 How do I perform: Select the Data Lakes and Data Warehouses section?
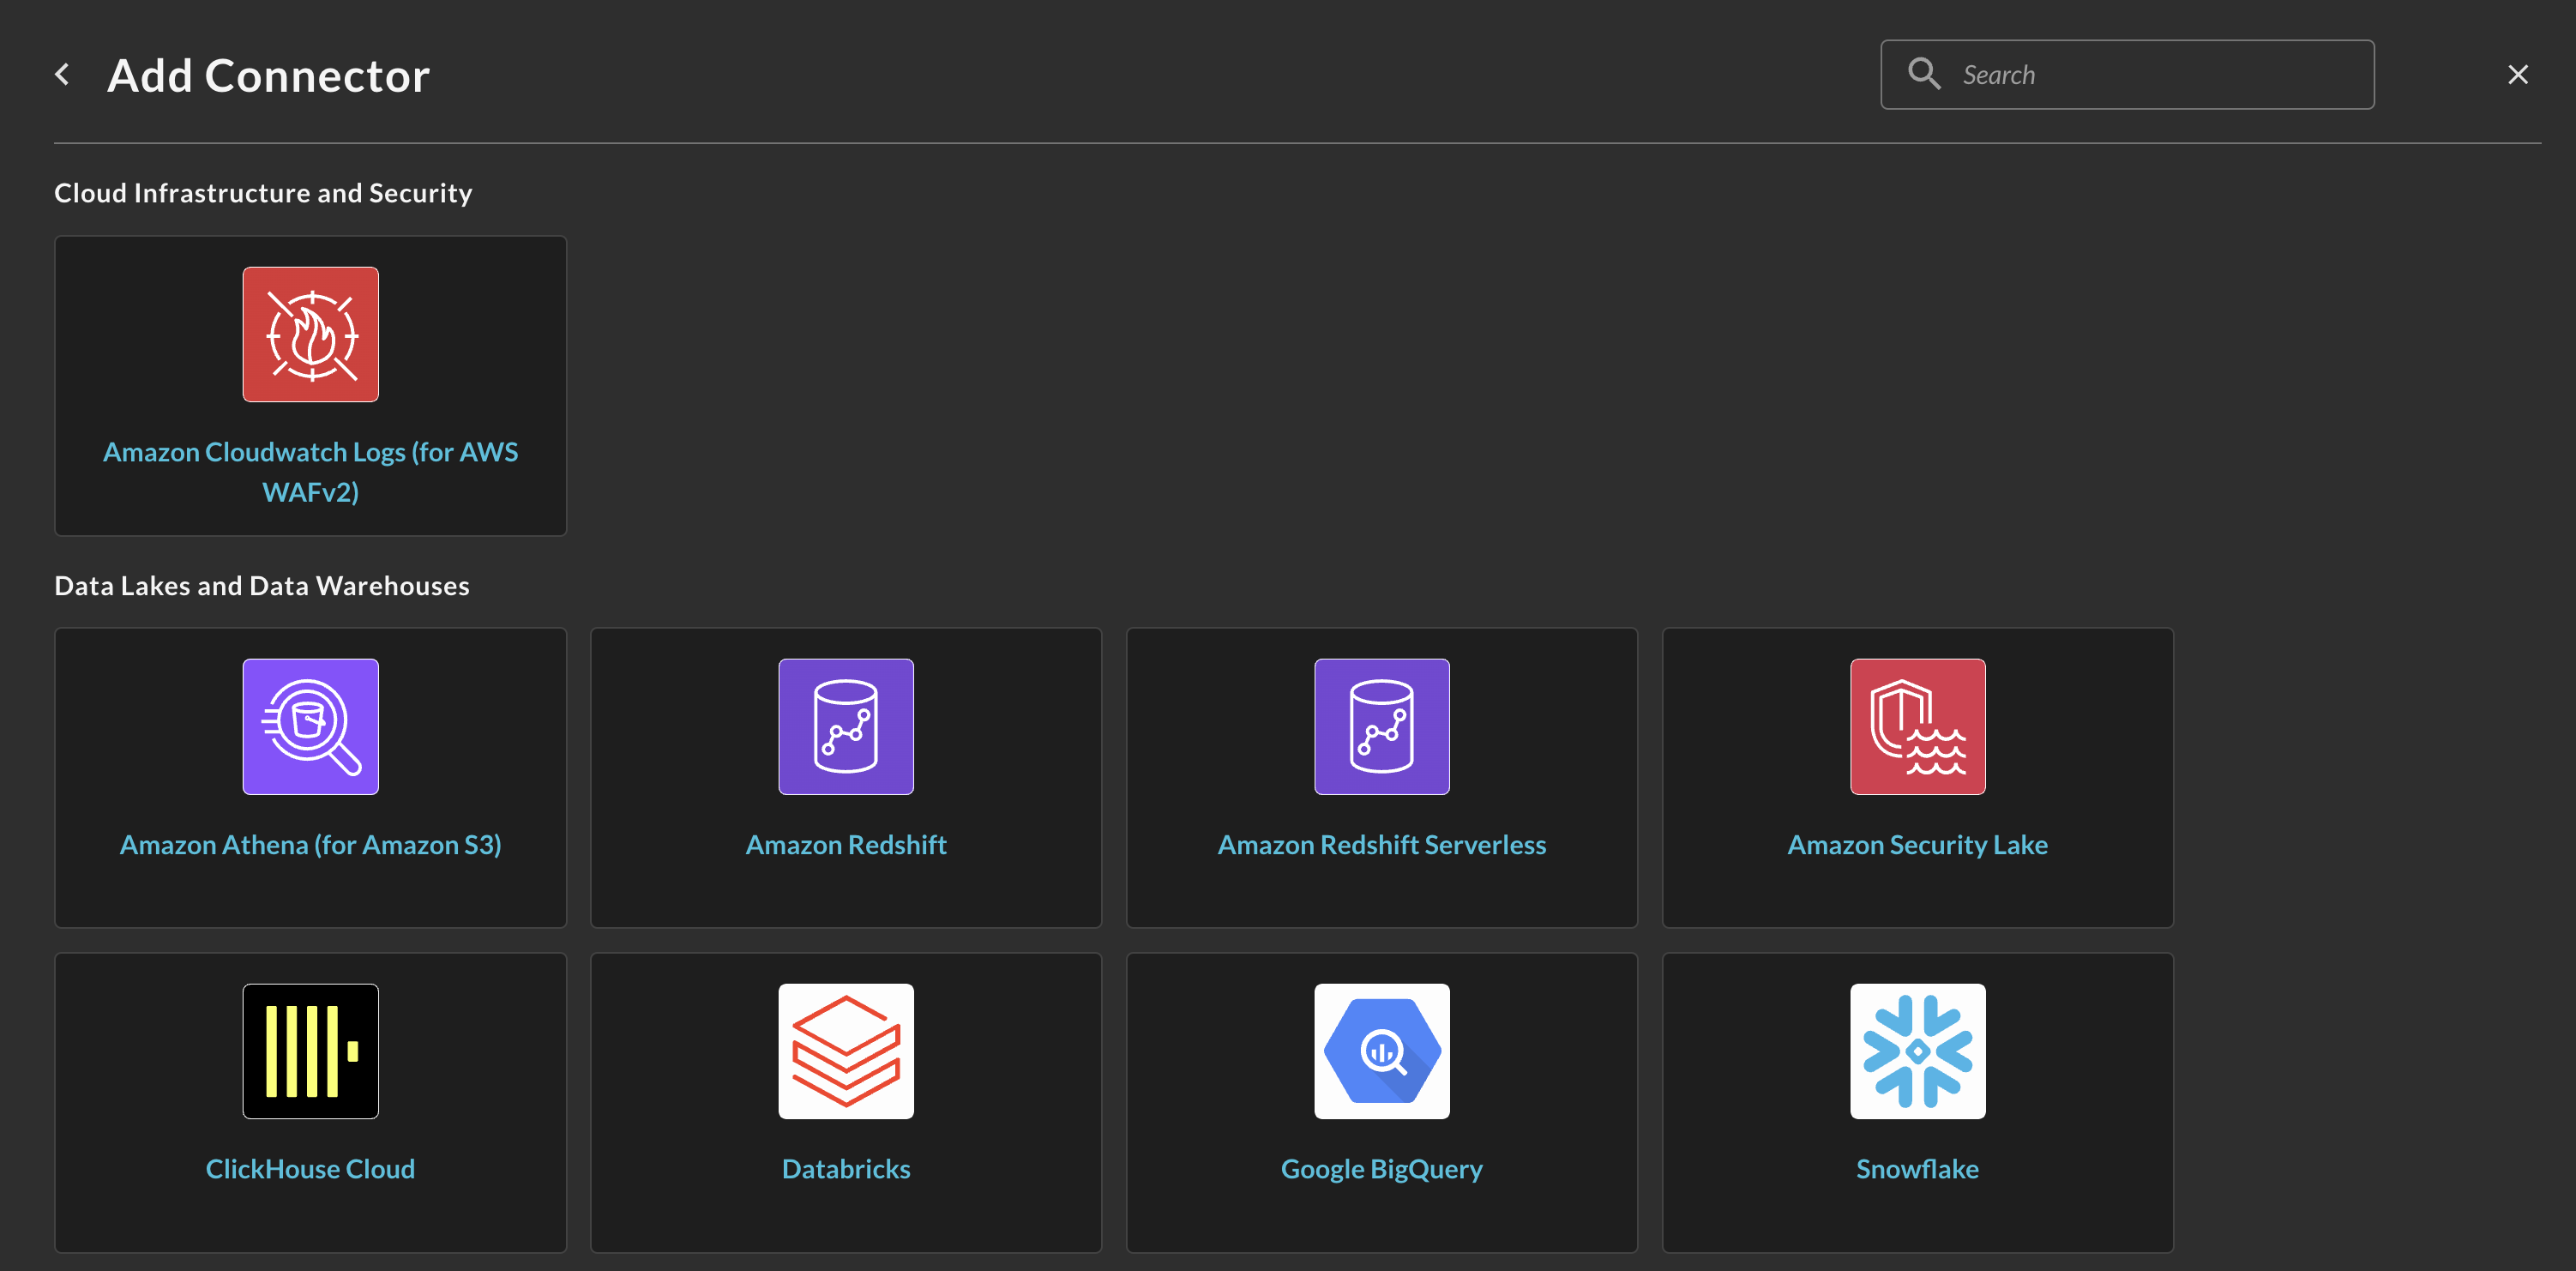[262, 583]
